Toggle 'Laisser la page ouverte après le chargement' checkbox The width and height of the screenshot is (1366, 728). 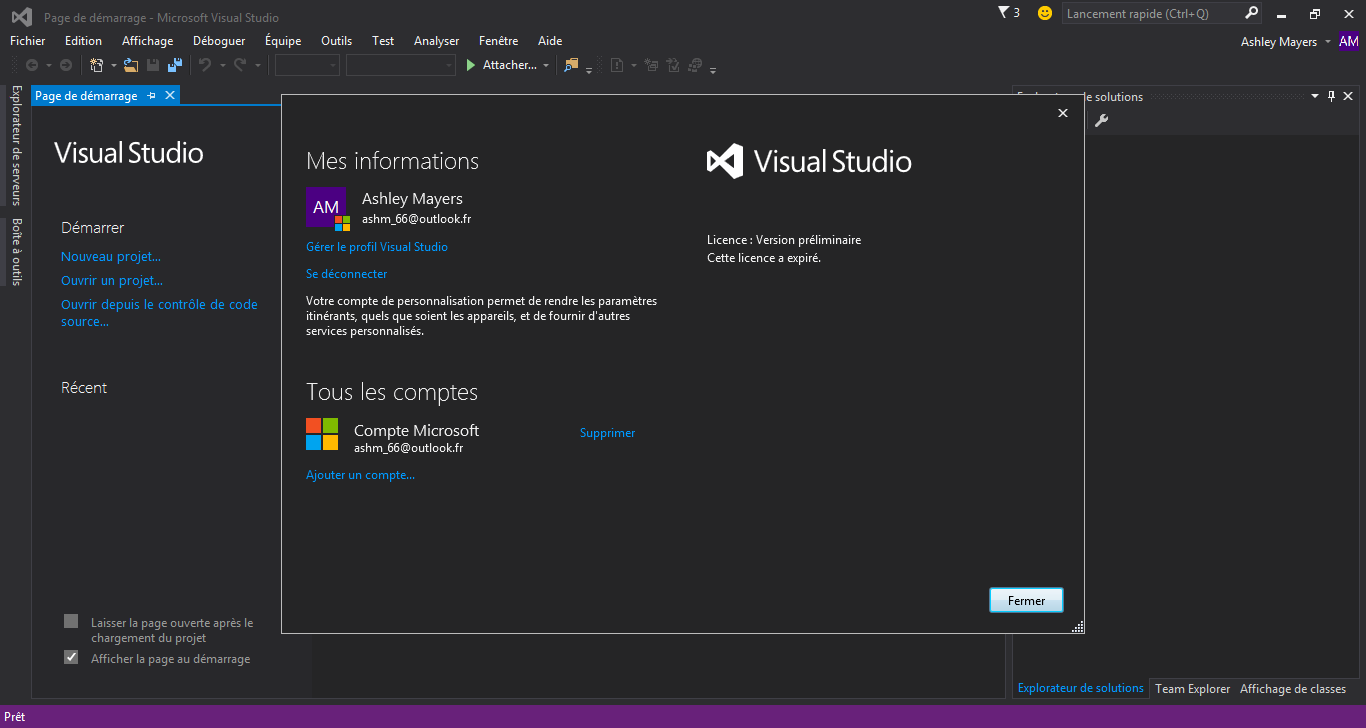point(71,621)
